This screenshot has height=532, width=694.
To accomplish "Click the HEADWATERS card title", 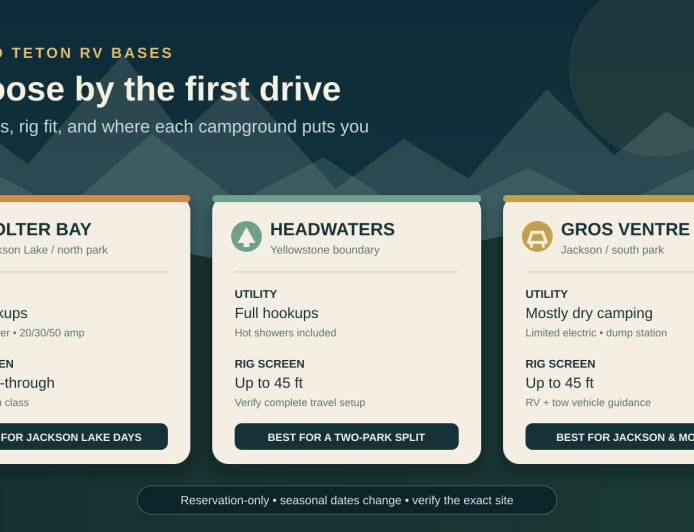I will (x=332, y=229).
